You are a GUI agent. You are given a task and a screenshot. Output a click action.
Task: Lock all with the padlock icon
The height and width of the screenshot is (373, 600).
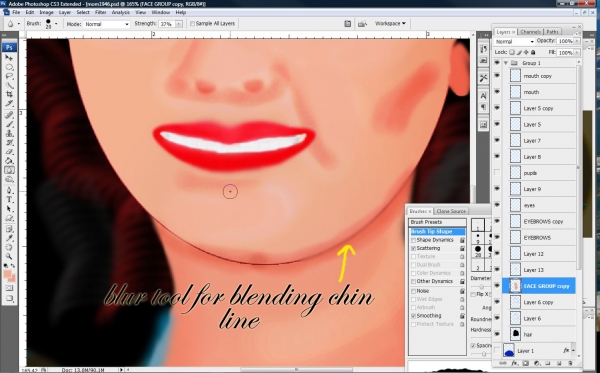(x=533, y=52)
